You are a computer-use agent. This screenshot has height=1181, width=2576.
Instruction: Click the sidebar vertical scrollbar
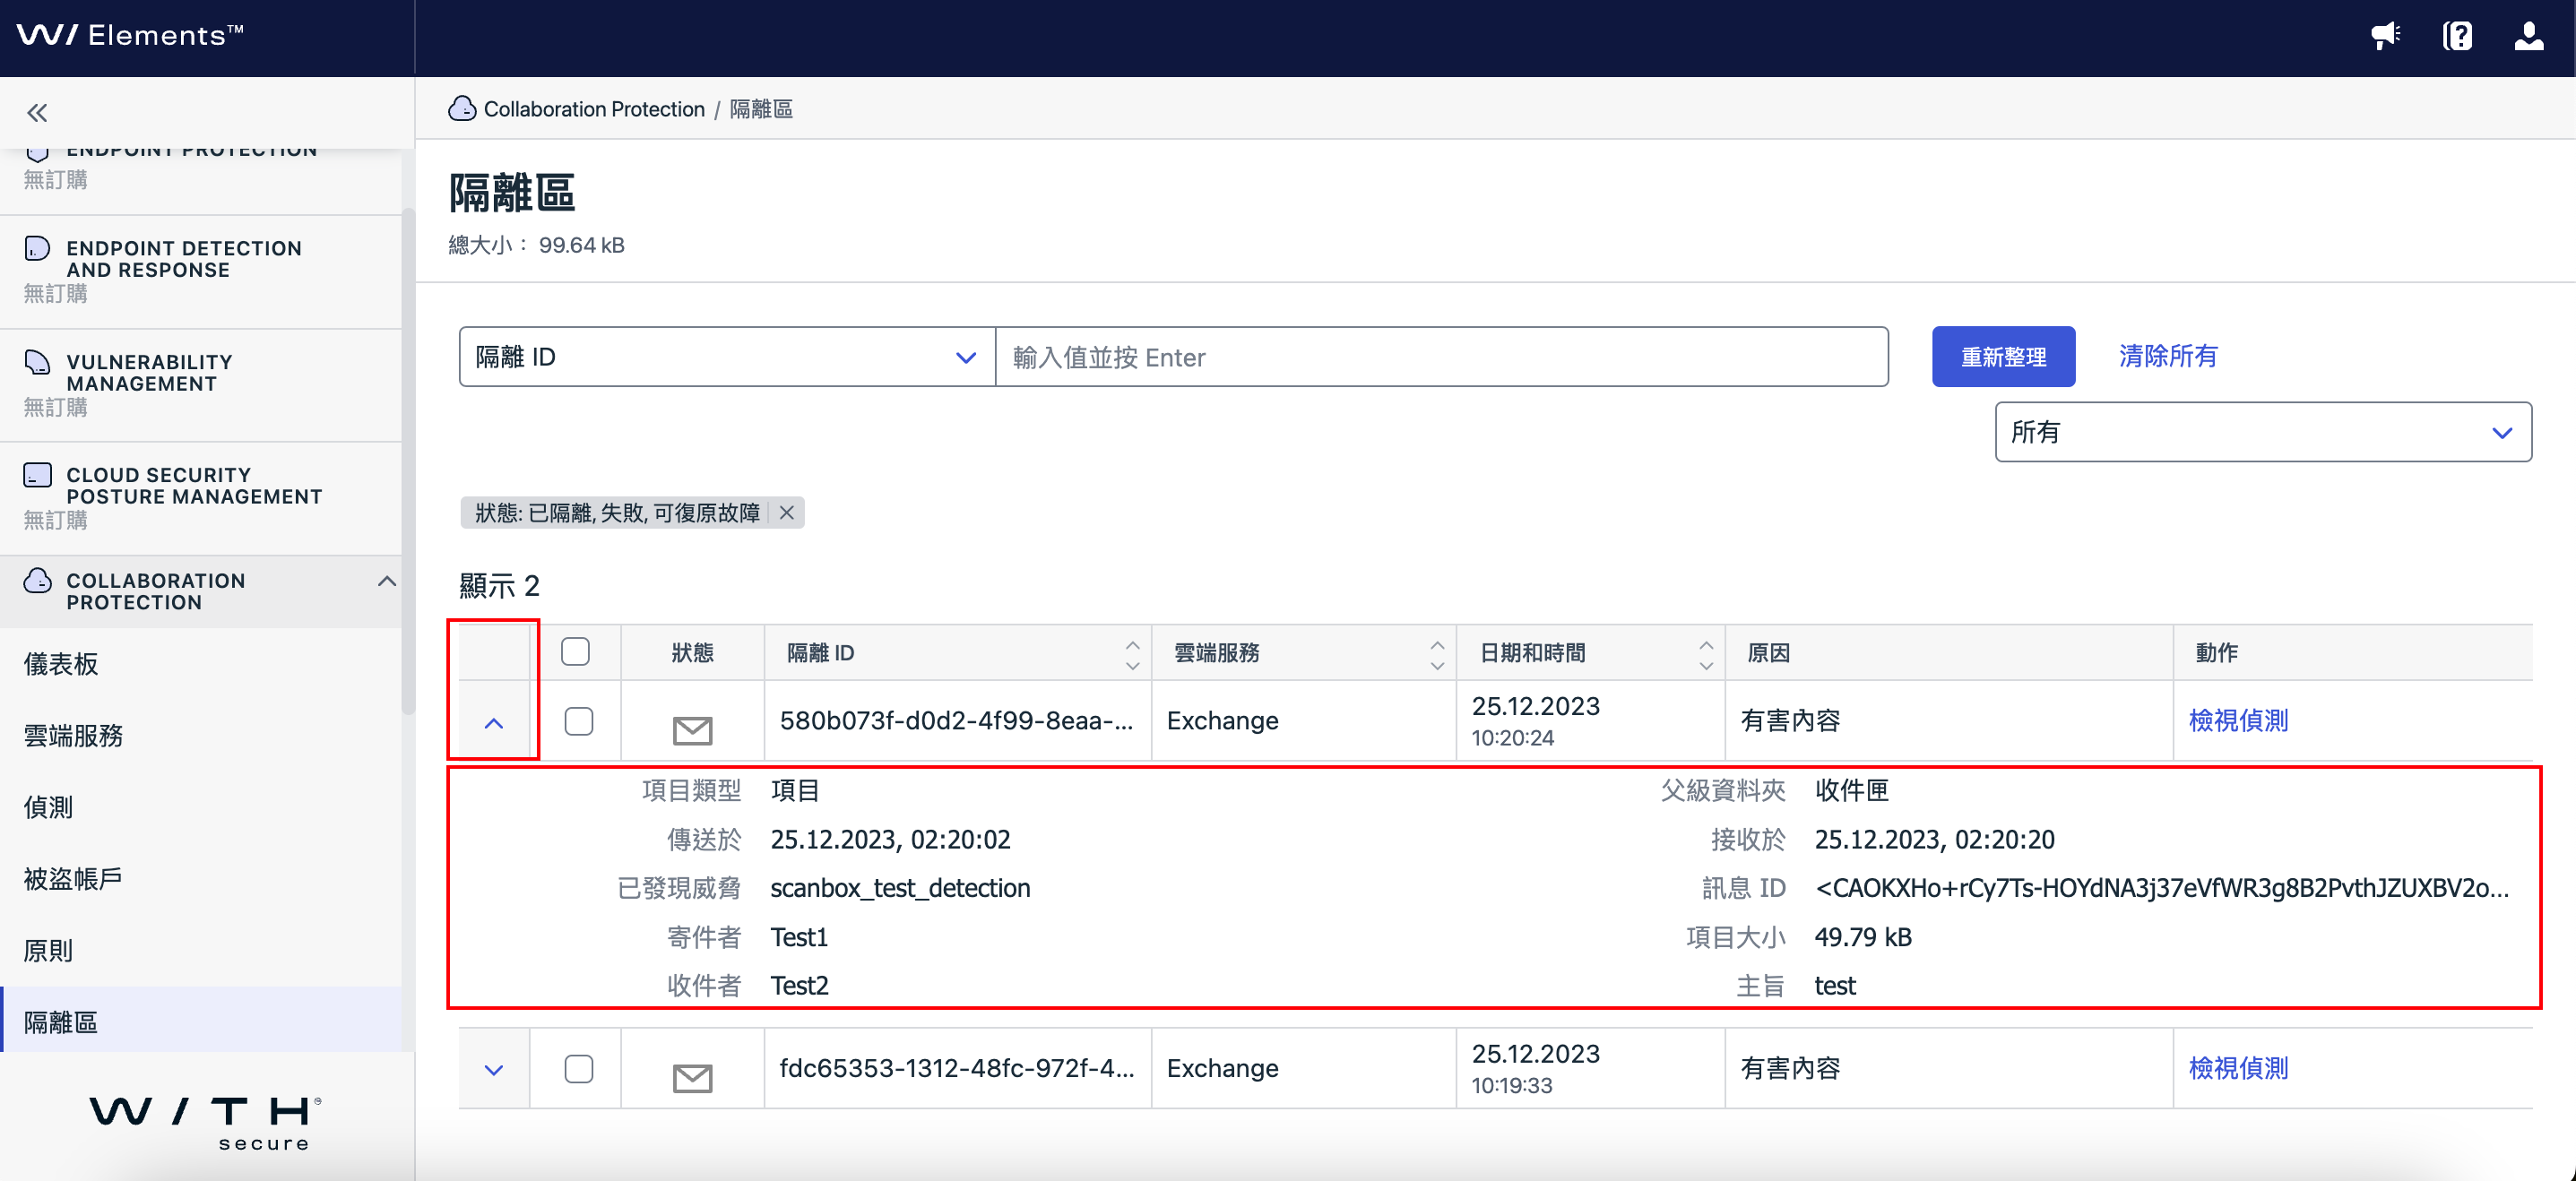pyautogui.click(x=407, y=460)
